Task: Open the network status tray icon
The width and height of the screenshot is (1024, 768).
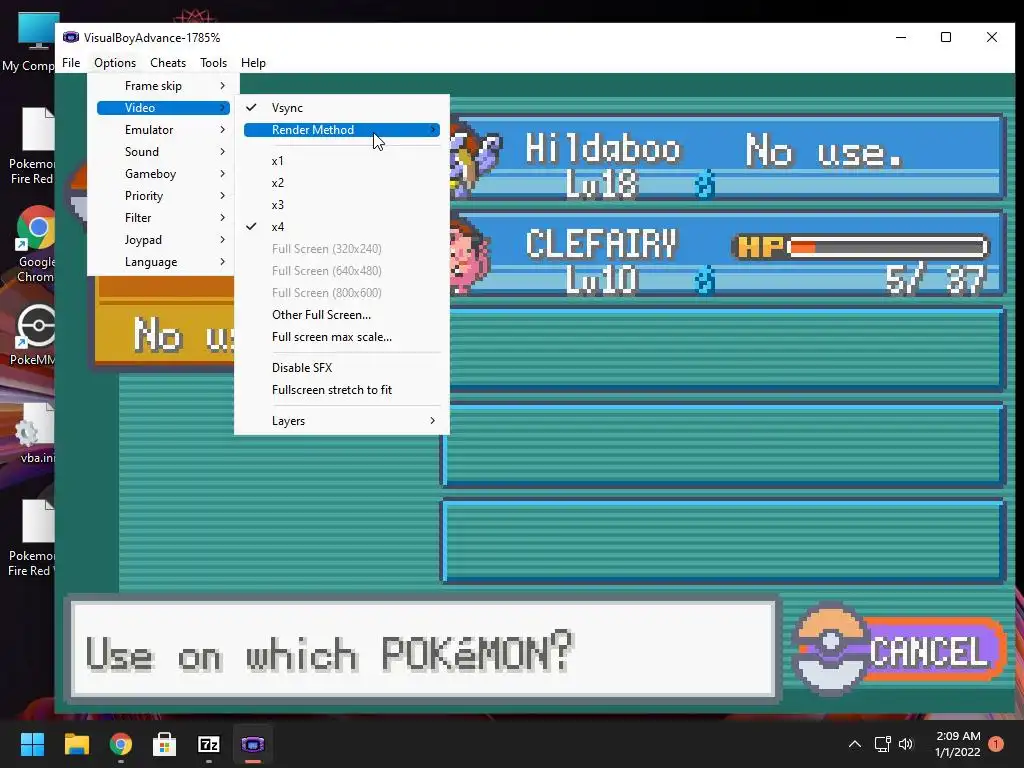Action: point(882,744)
